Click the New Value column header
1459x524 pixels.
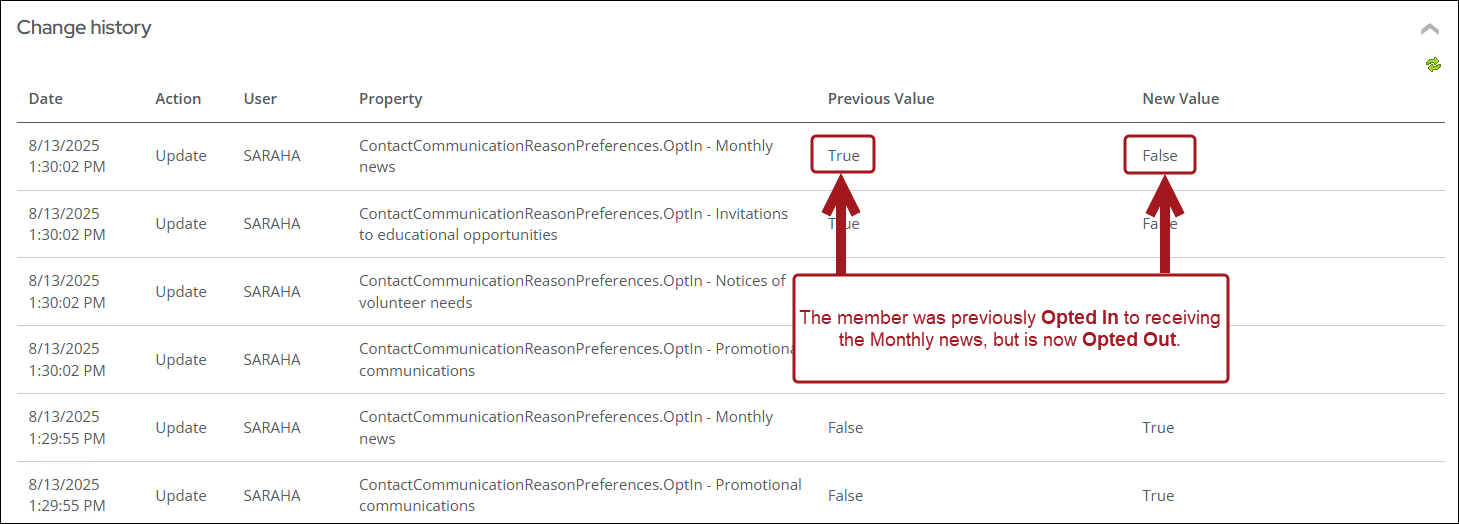pyautogui.click(x=1181, y=99)
